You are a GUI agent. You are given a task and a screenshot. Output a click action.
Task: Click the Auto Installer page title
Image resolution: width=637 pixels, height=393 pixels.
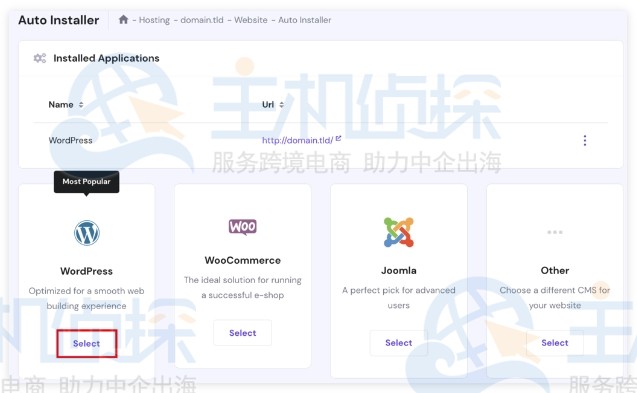[x=58, y=20]
